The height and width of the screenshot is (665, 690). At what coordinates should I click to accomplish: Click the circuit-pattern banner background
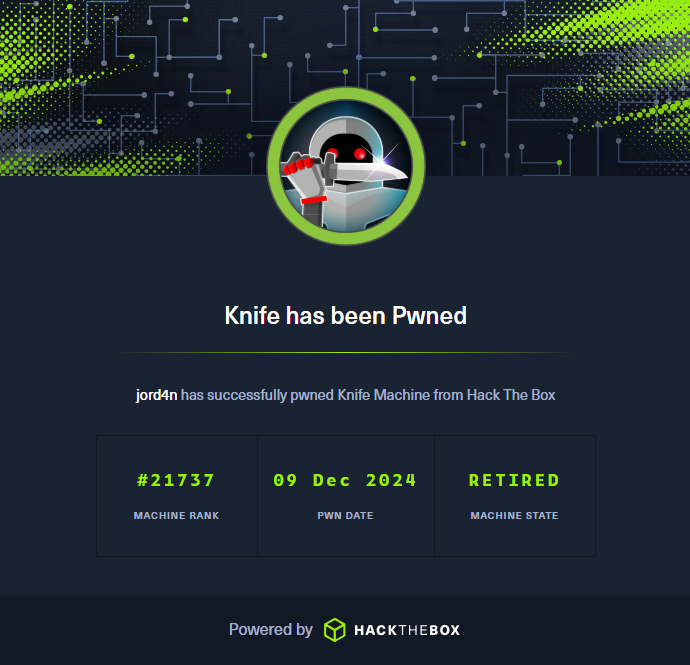pos(132,88)
